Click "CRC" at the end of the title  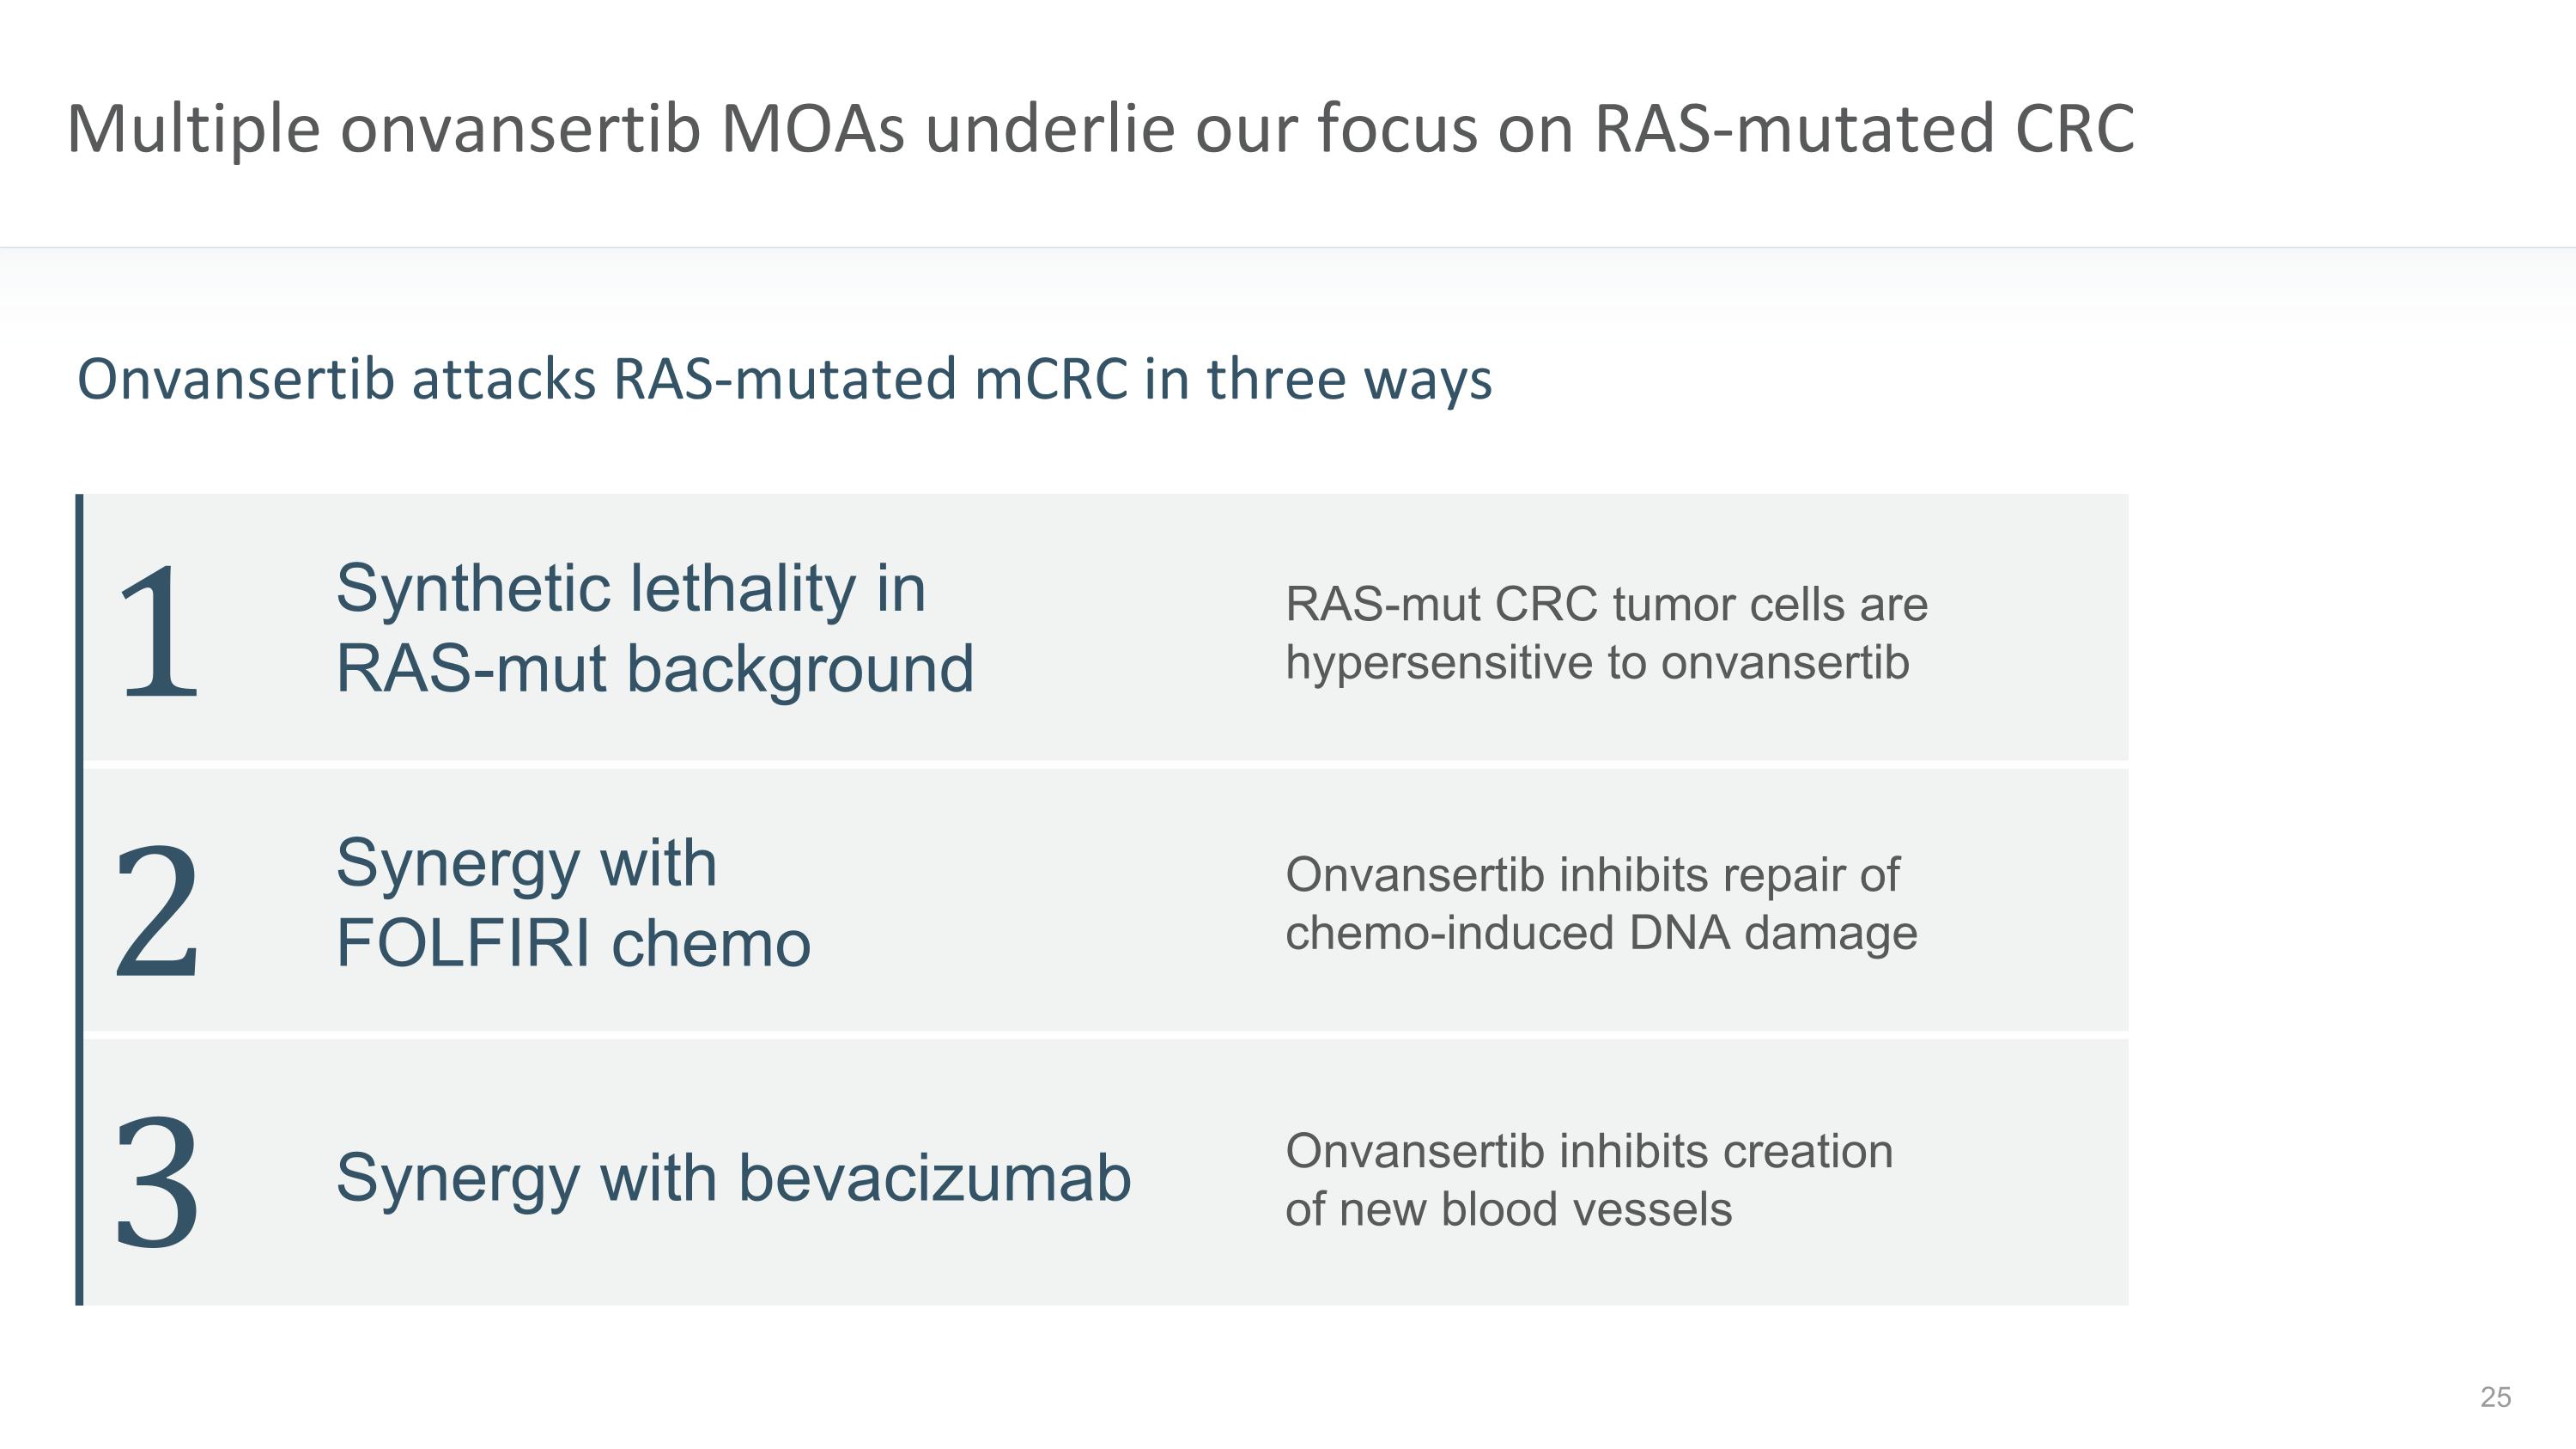pos(2074,129)
